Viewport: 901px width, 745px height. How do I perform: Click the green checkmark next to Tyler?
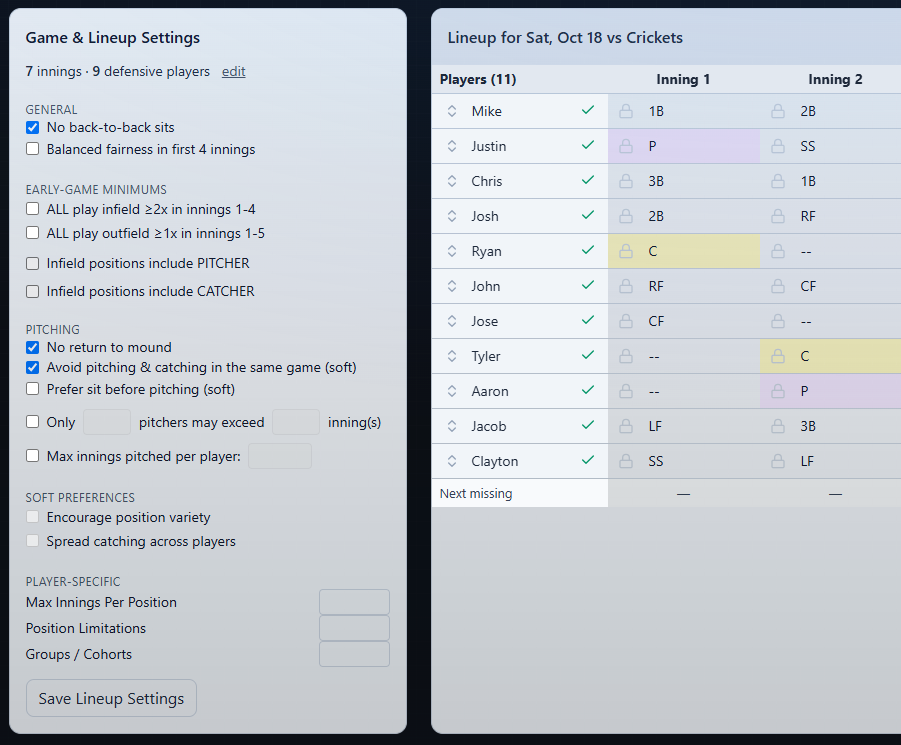587,356
